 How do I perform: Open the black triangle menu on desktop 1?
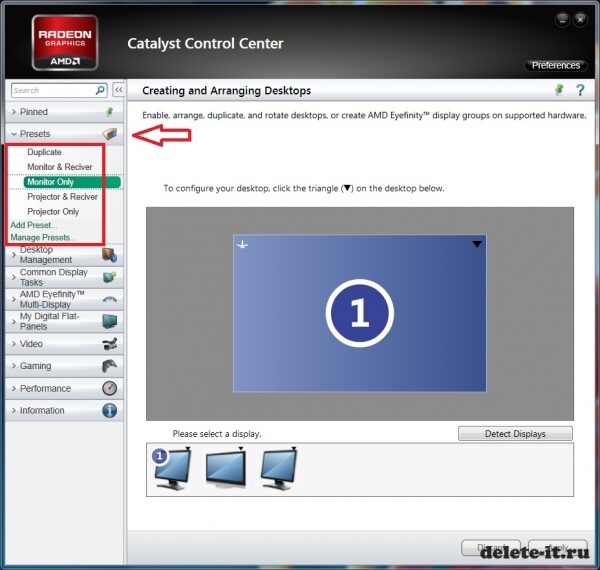(x=477, y=244)
